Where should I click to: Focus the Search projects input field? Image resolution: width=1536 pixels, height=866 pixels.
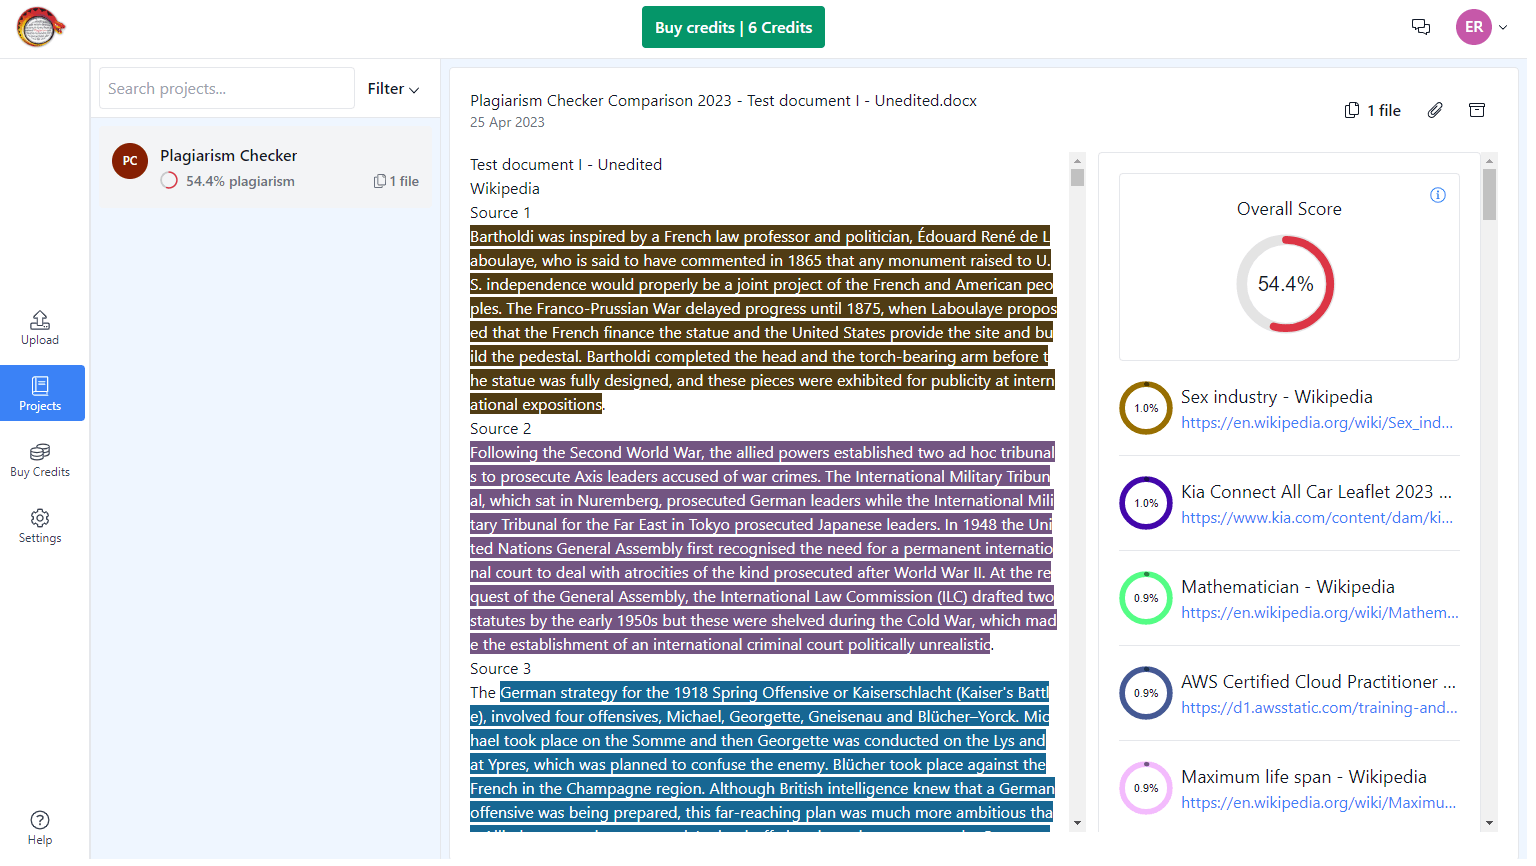(x=227, y=88)
